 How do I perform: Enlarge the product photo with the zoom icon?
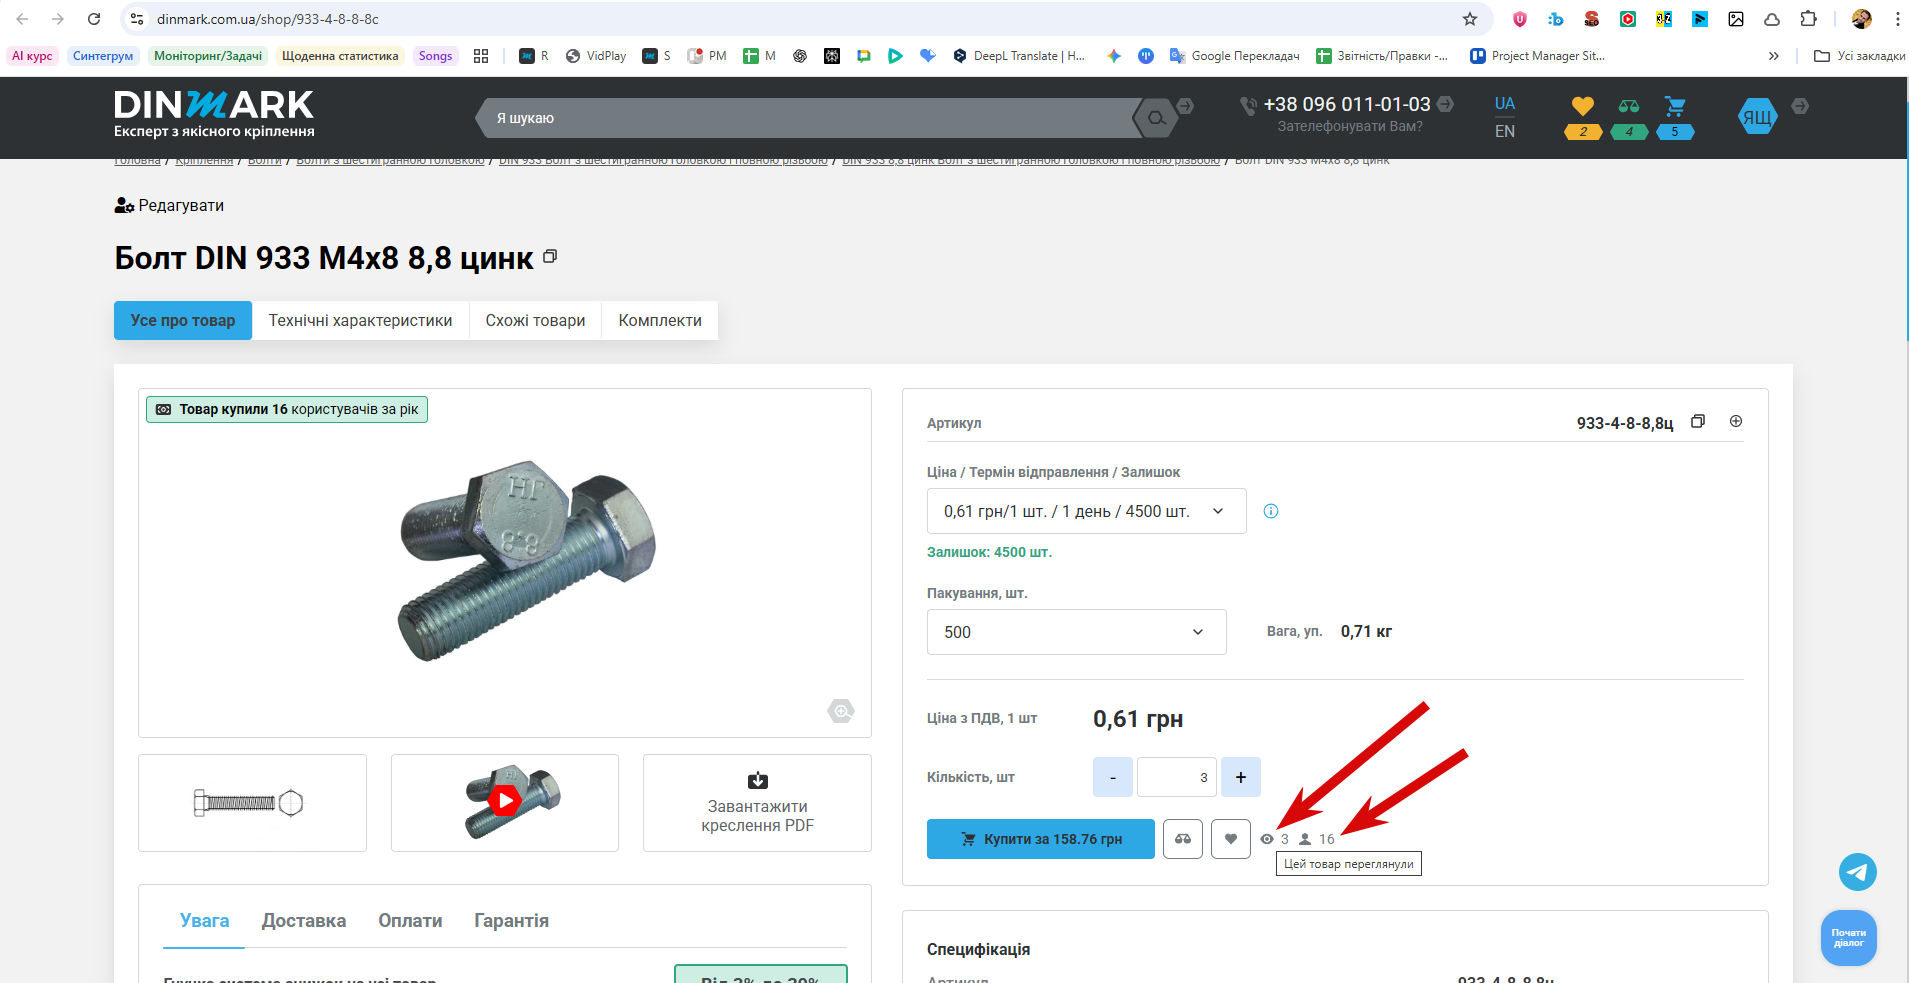841,711
